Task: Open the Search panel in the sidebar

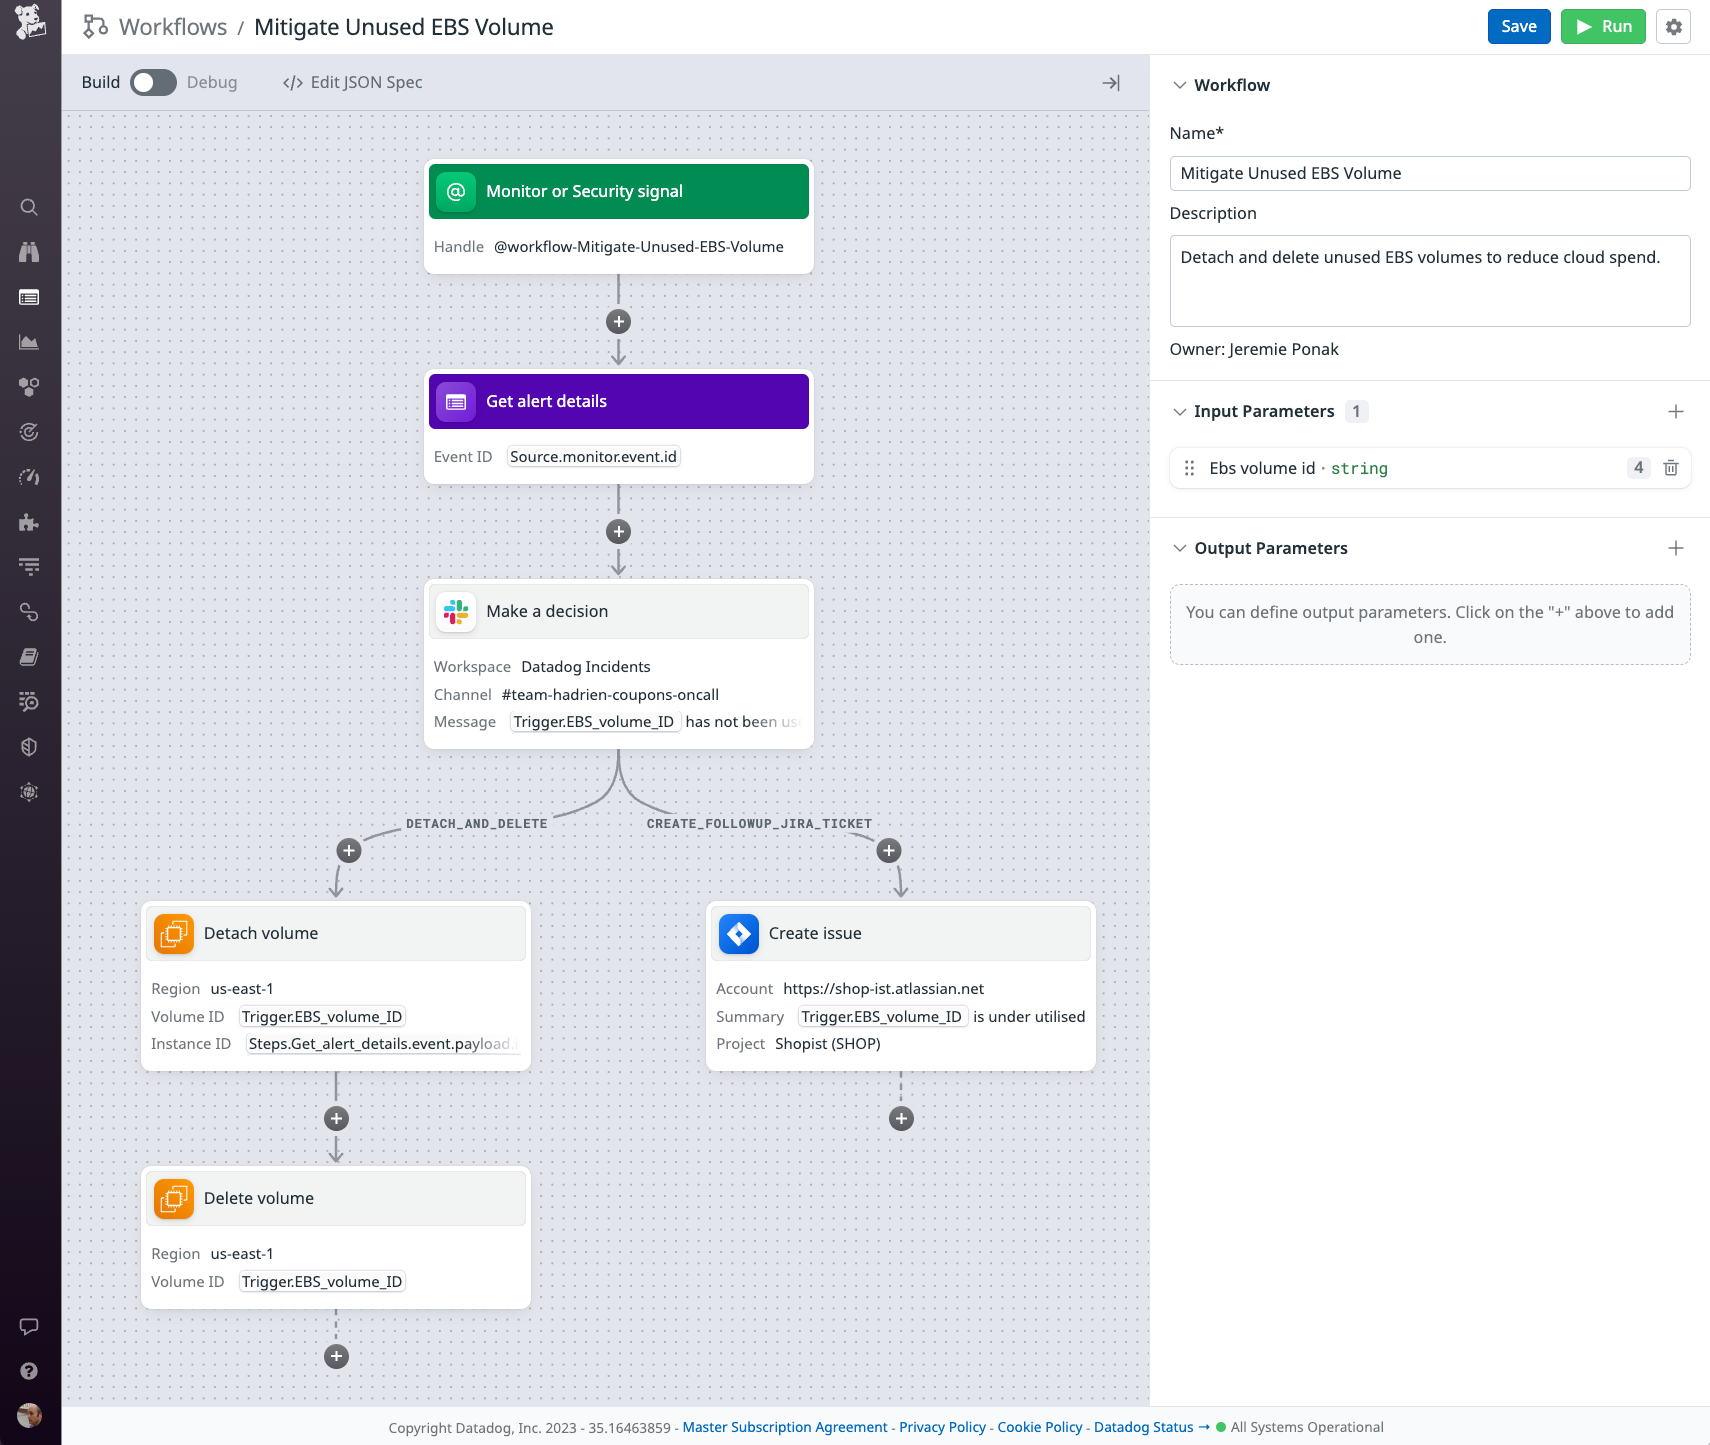Action: 29,207
